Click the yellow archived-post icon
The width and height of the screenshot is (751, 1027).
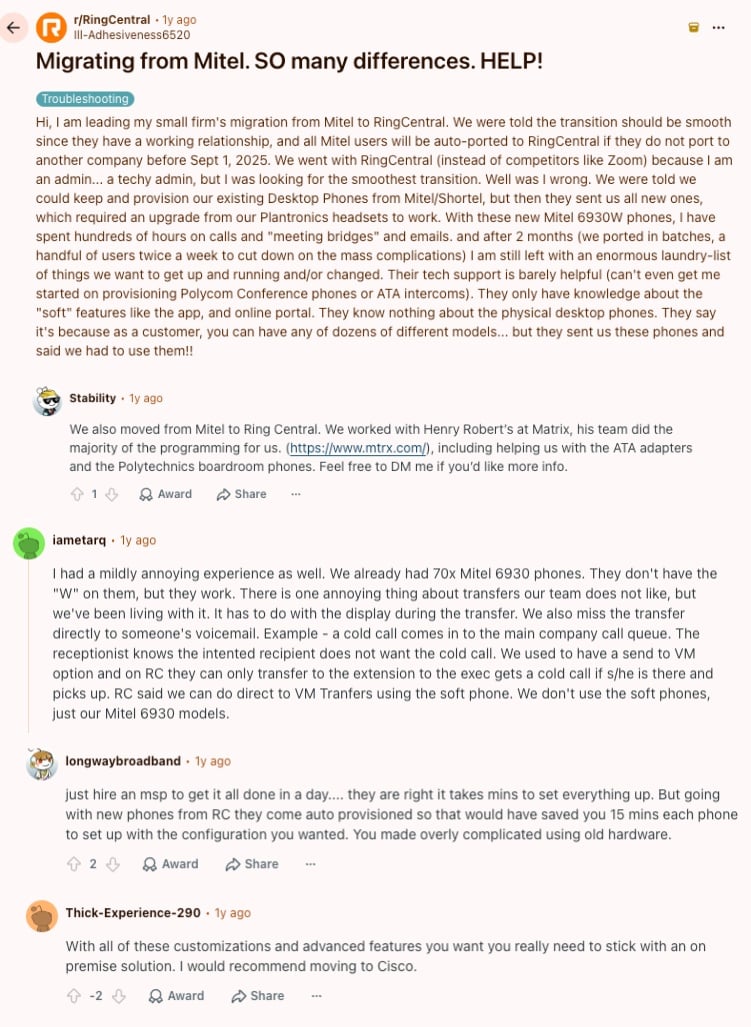[693, 28]
